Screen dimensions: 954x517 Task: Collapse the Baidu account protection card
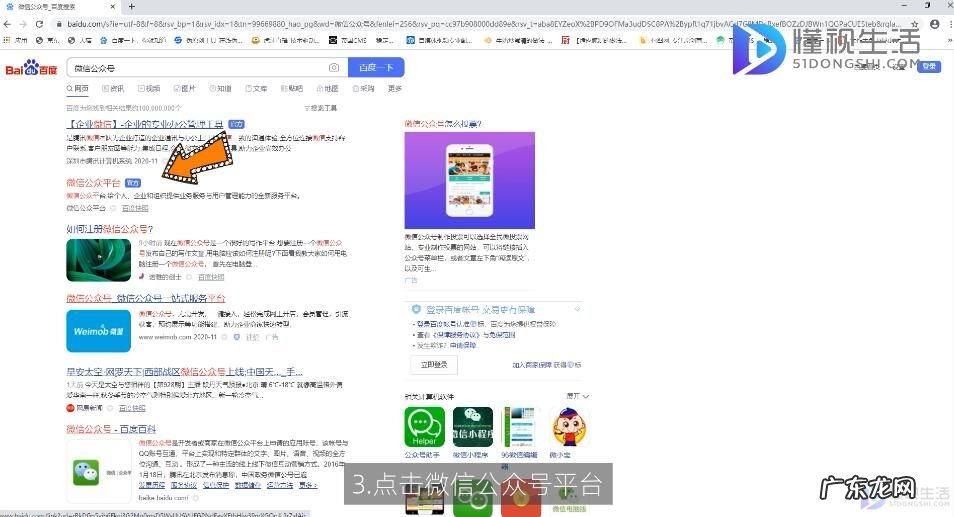point(577,310)
